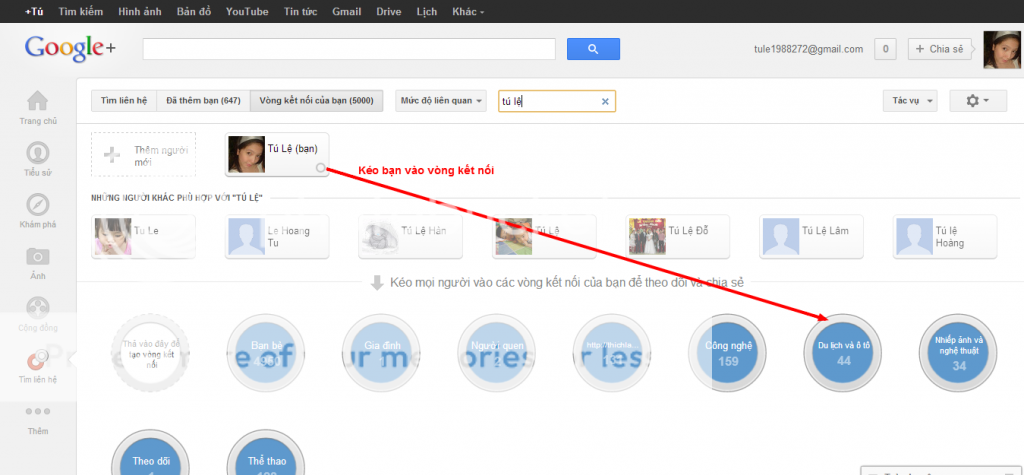Image resolution: width=1024 pixels, height=475 pixels.
Task: Open the Nhiếp ảnh và nghệ thuật circle
Action: coord(958,353)
